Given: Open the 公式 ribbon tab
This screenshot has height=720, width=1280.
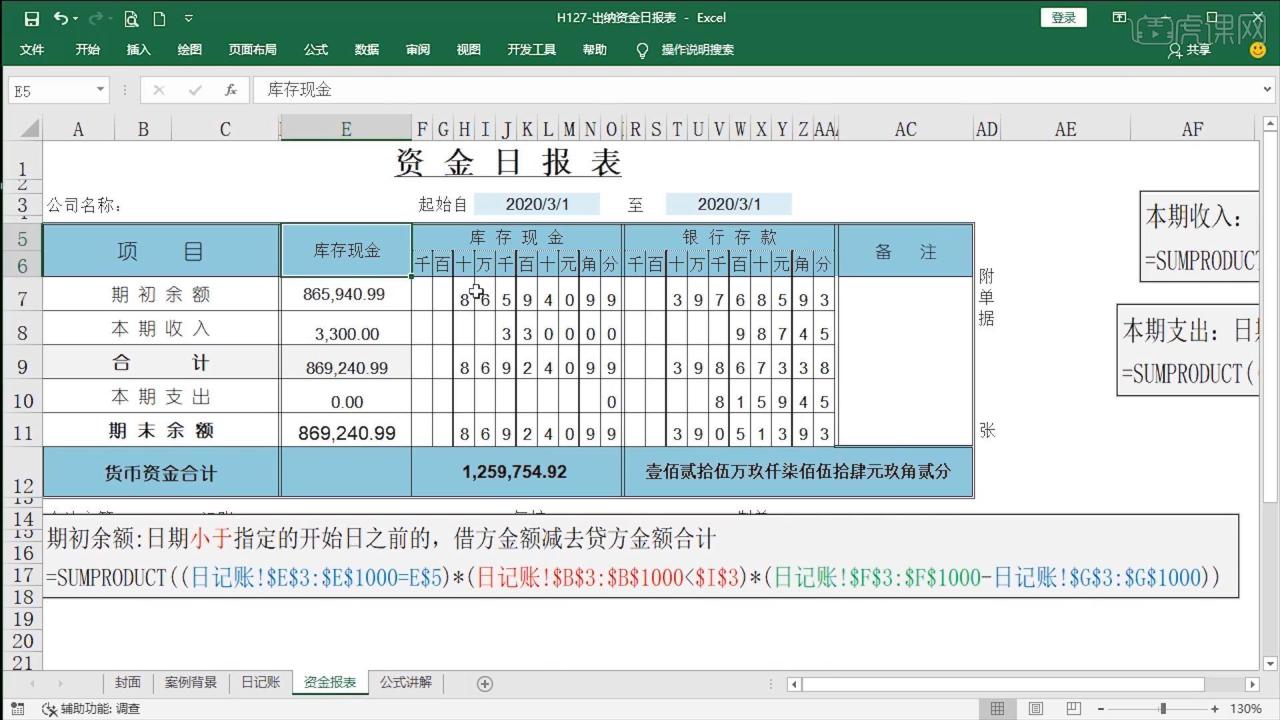Looking at the screenshot, I should pyautogui.click(x=316, y=49).
